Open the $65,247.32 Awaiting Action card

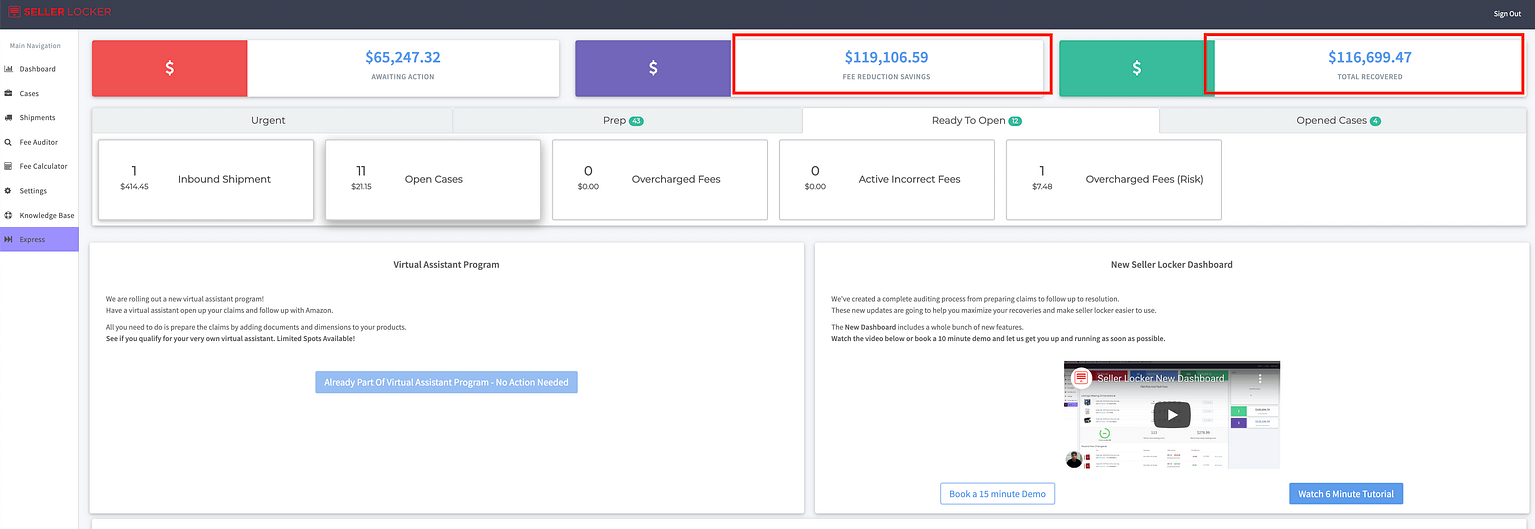click(x=403, y=68)
